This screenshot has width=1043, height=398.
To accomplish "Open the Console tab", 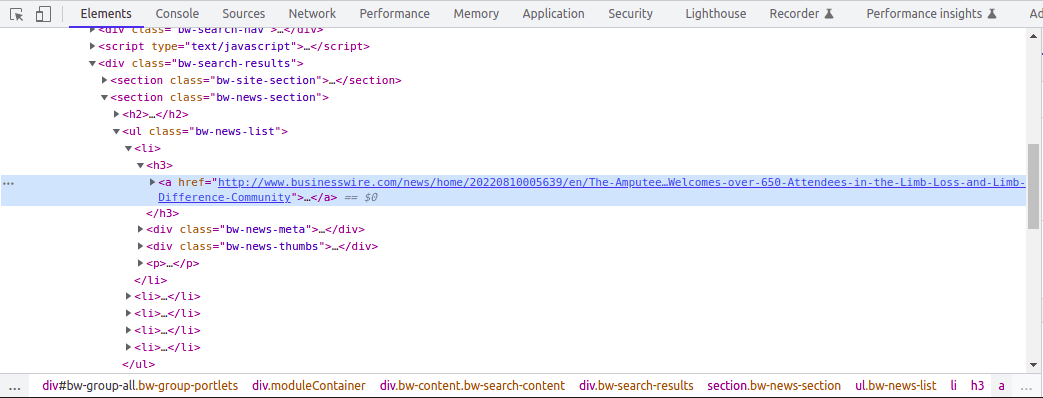I will (x=177, y=14).
